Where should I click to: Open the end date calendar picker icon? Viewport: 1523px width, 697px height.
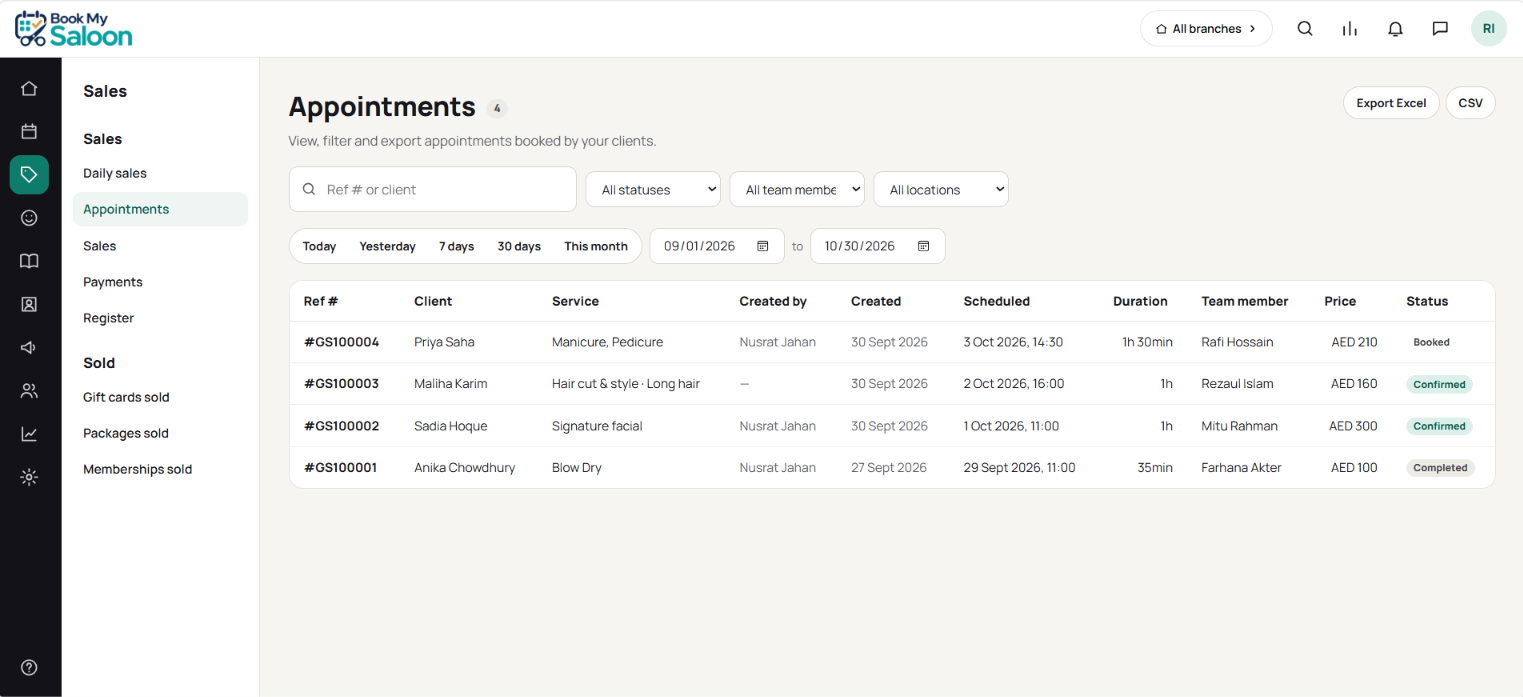pyautogui.click(x=924, y=246)
